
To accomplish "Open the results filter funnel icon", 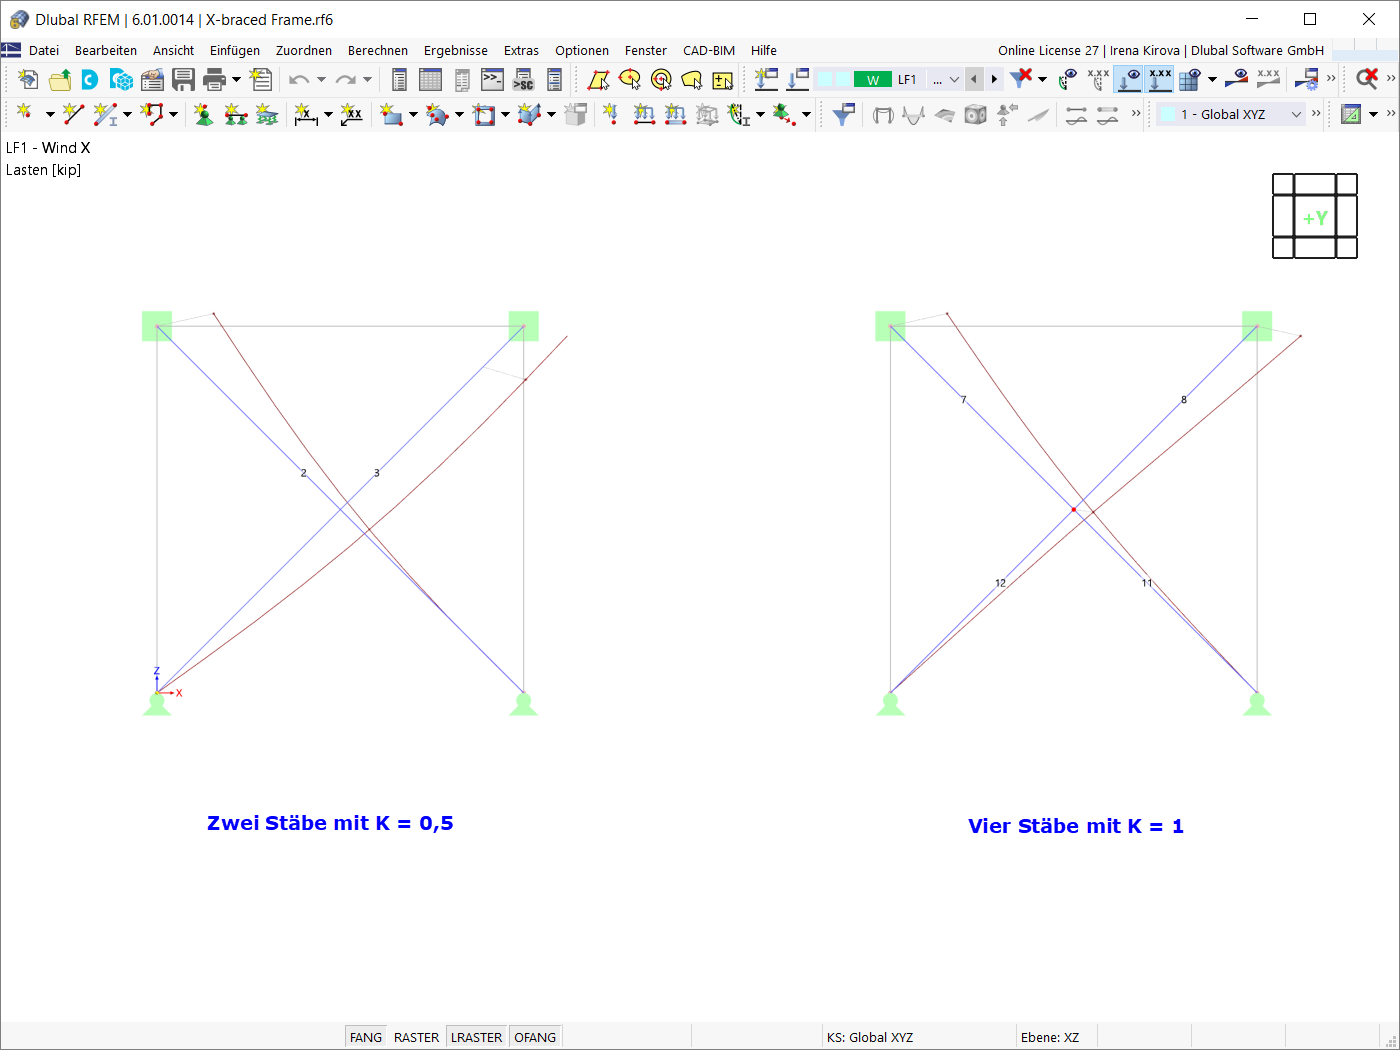I will point(843,114).
